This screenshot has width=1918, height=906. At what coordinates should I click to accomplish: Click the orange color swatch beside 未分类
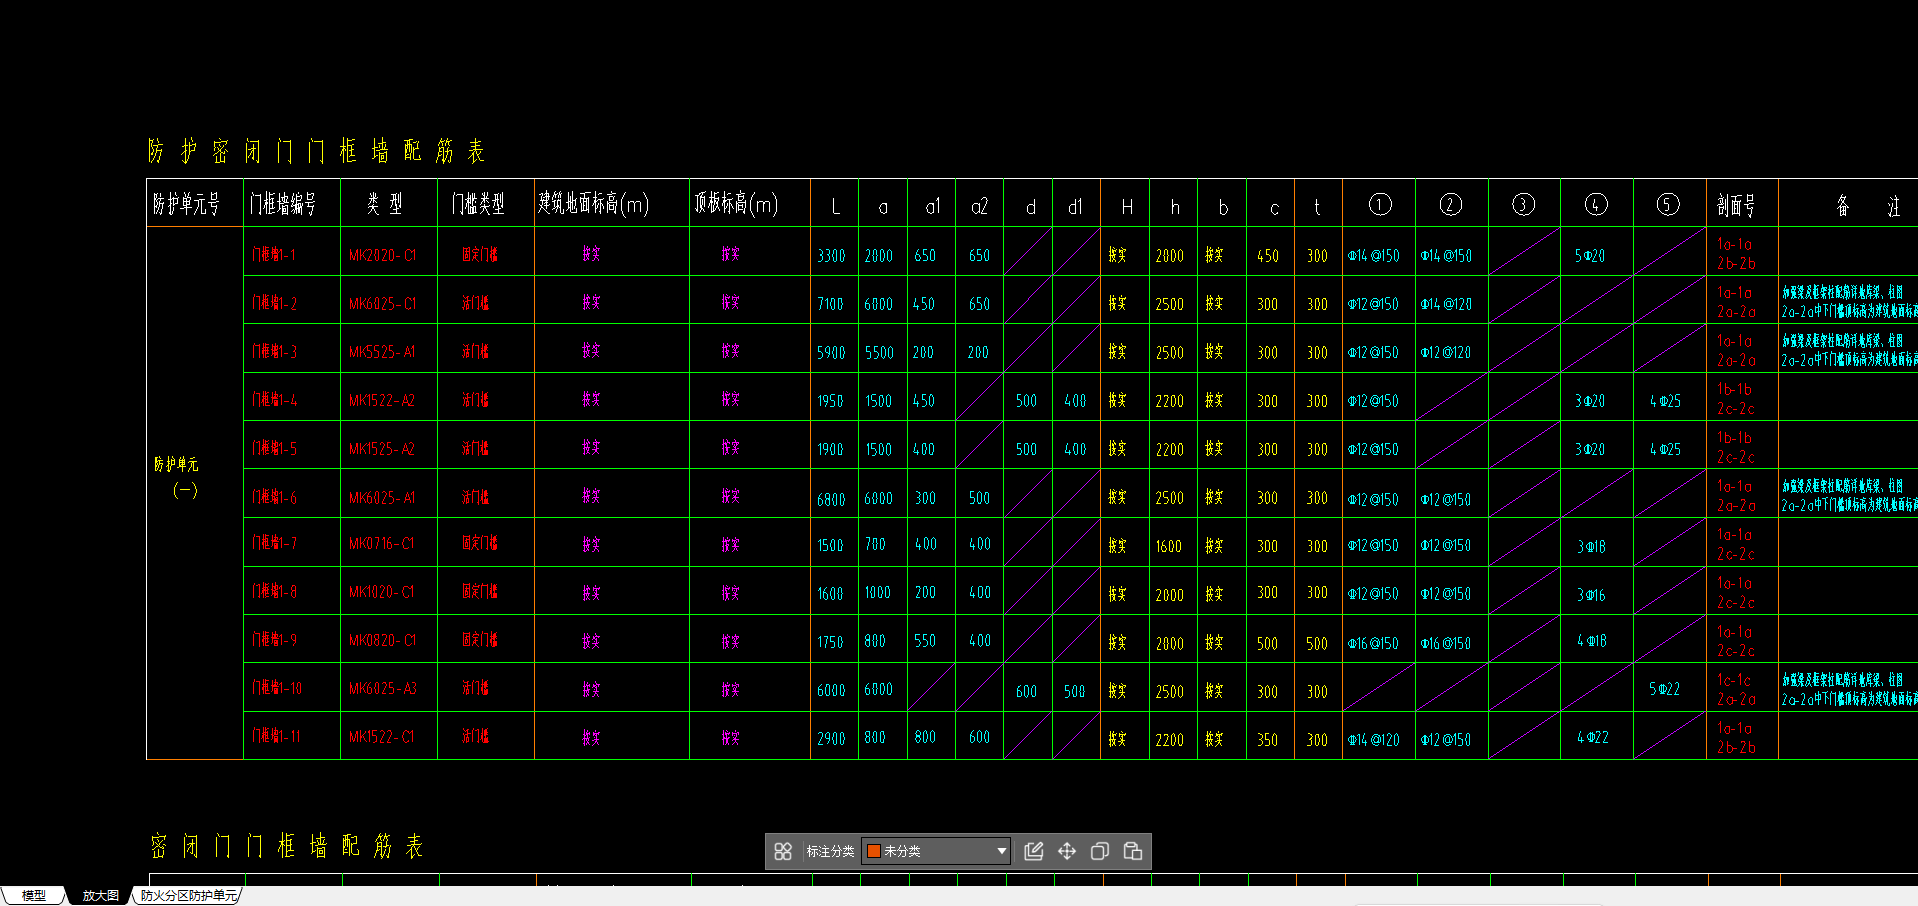point(873,851)
